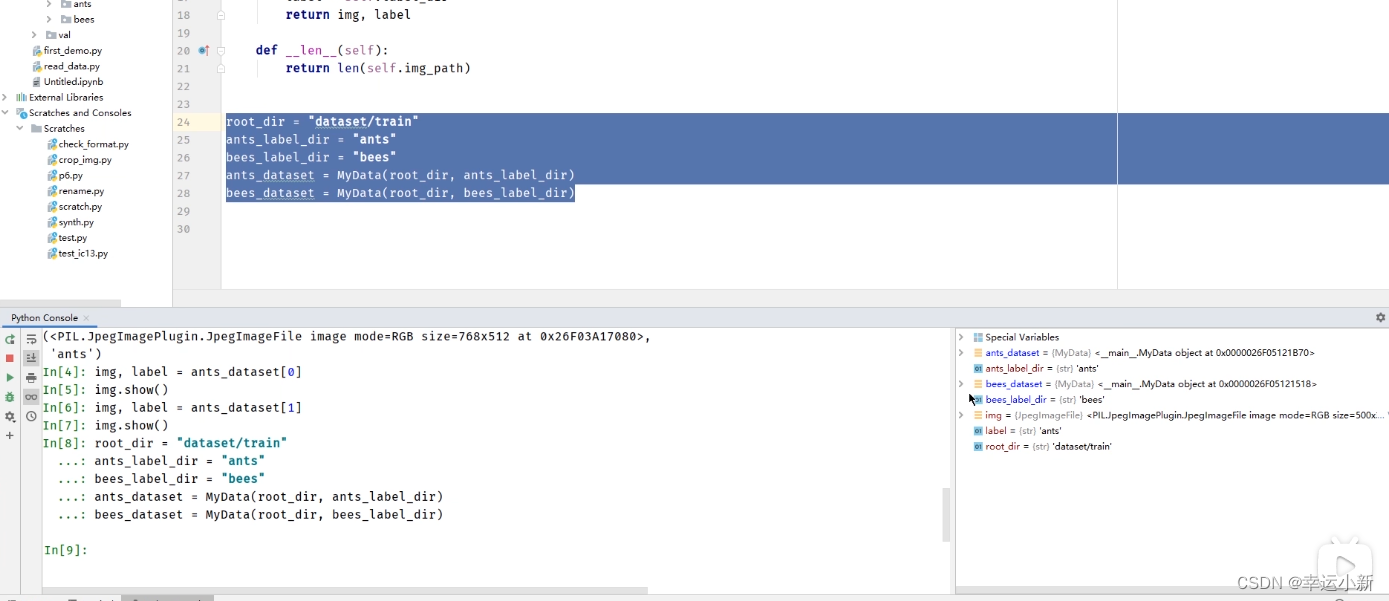Toggle show variables glasses icon
The height and width of the screenshot is (601, 1389).
click(x=31, y=397)
